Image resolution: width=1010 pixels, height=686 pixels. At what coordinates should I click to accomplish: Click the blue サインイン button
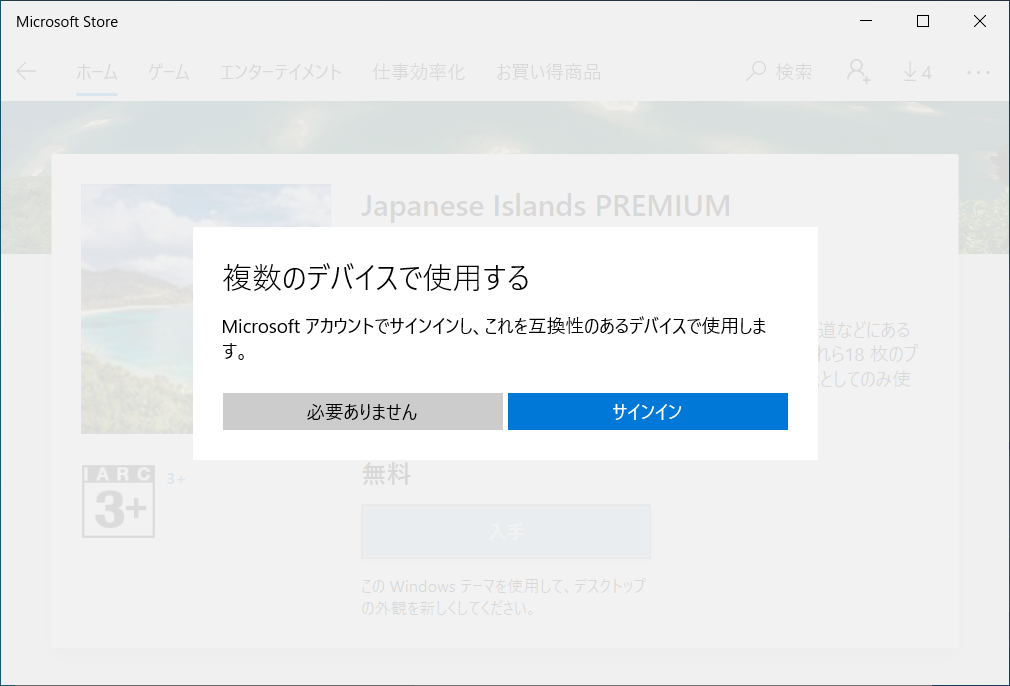(647, 411)
